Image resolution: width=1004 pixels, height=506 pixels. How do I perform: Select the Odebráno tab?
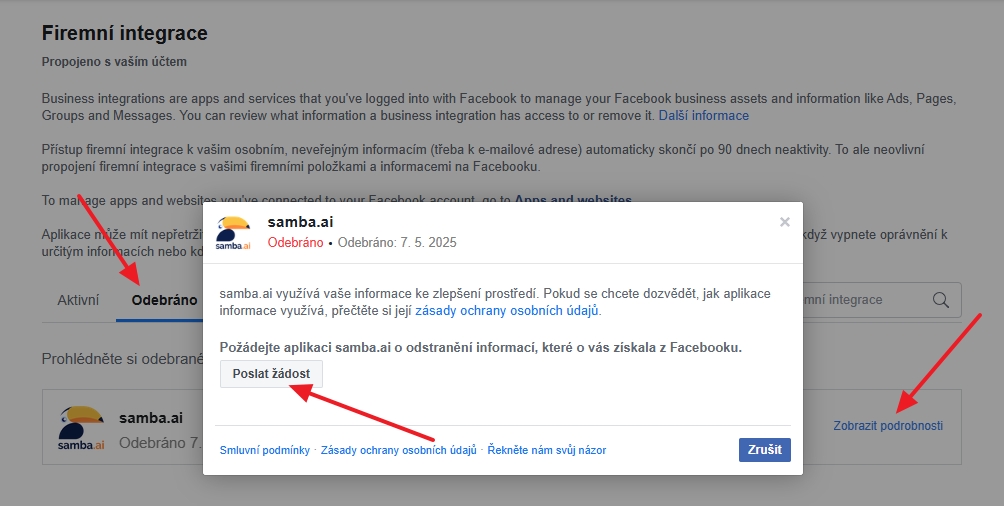165,300
